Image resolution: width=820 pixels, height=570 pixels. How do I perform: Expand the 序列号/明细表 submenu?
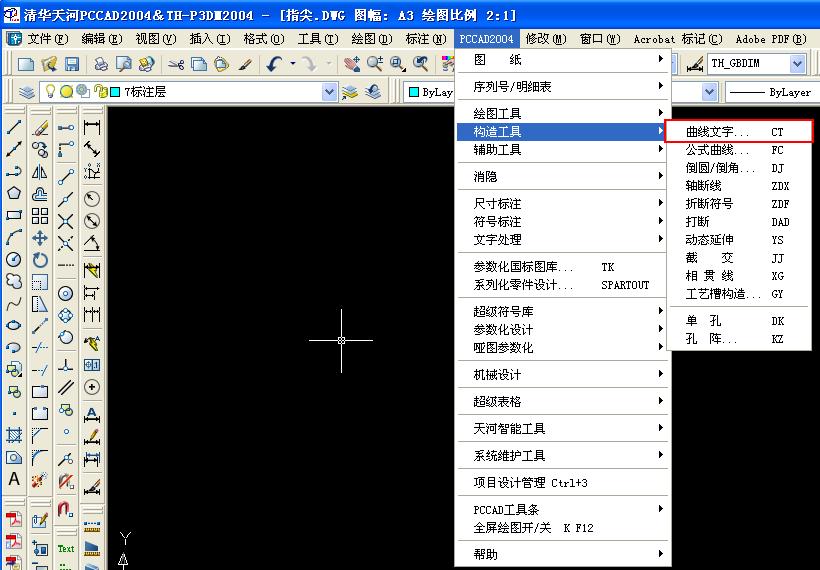(561, 86)
